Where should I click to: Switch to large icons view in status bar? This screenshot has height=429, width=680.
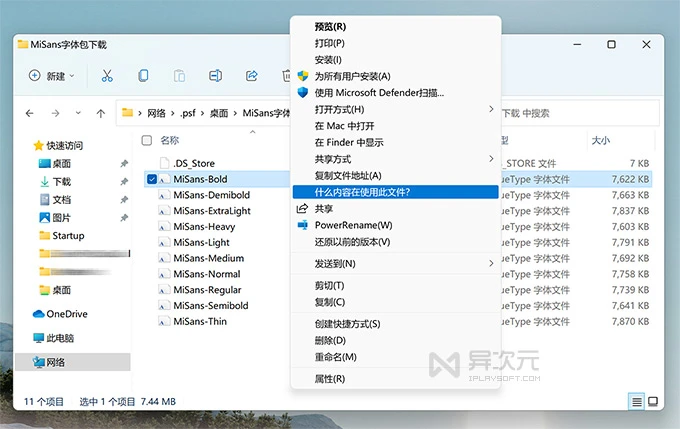pos(653,402)
